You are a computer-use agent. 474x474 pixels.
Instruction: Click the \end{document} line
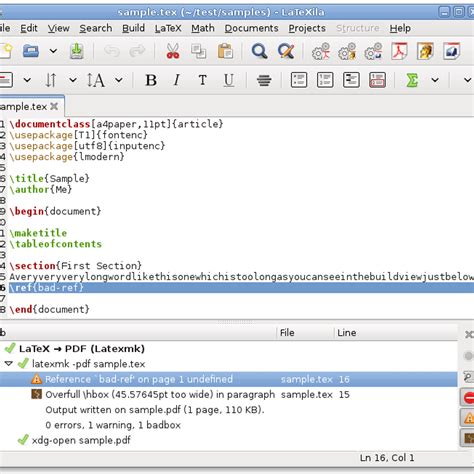coord(49,309)
